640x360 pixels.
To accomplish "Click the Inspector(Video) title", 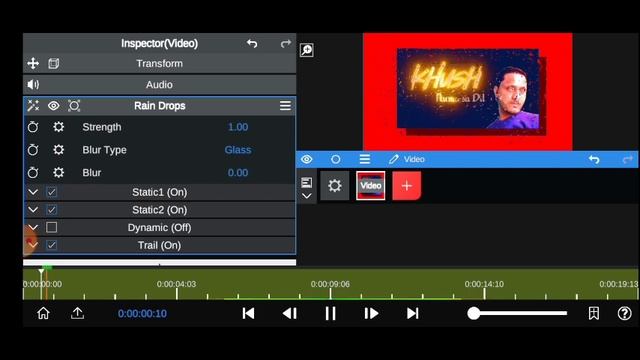I will 159,43.
